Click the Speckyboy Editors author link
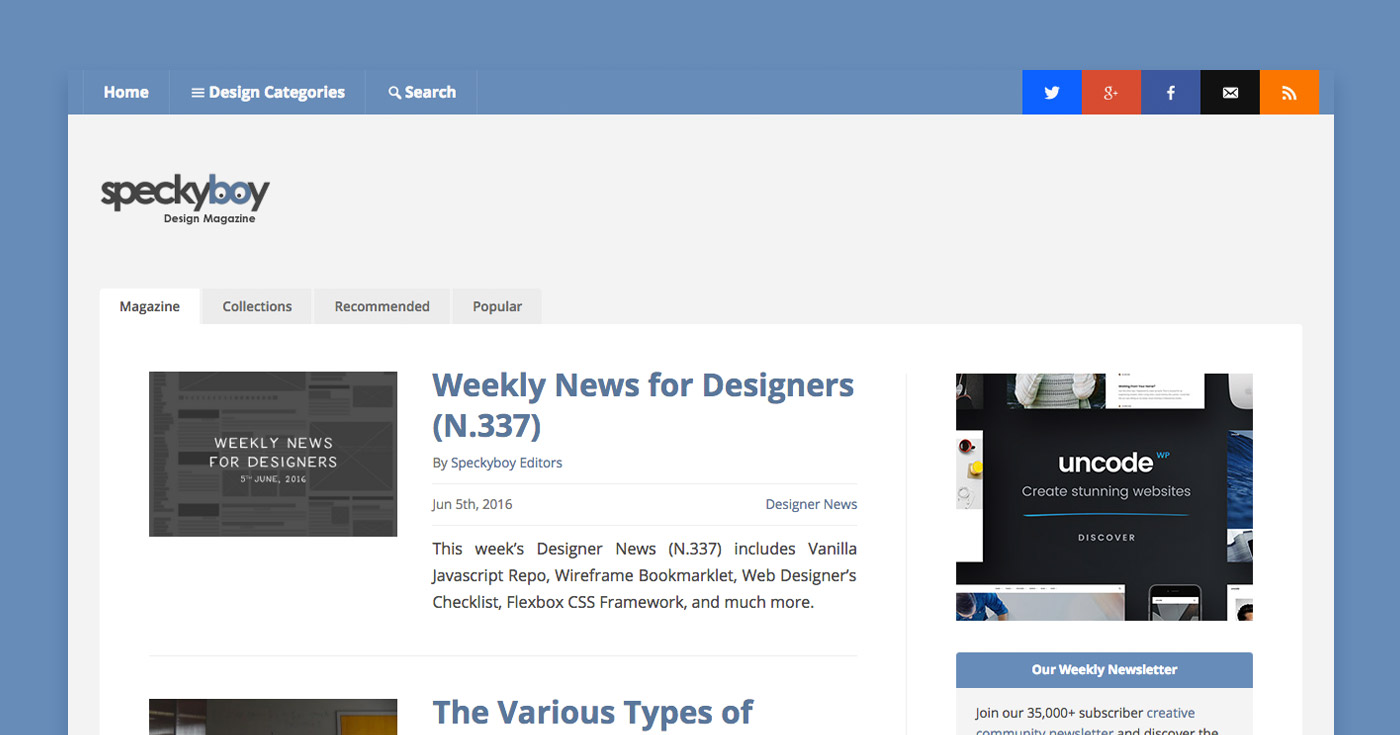This screenshot has height=735, width=1400. coord(506,462)
